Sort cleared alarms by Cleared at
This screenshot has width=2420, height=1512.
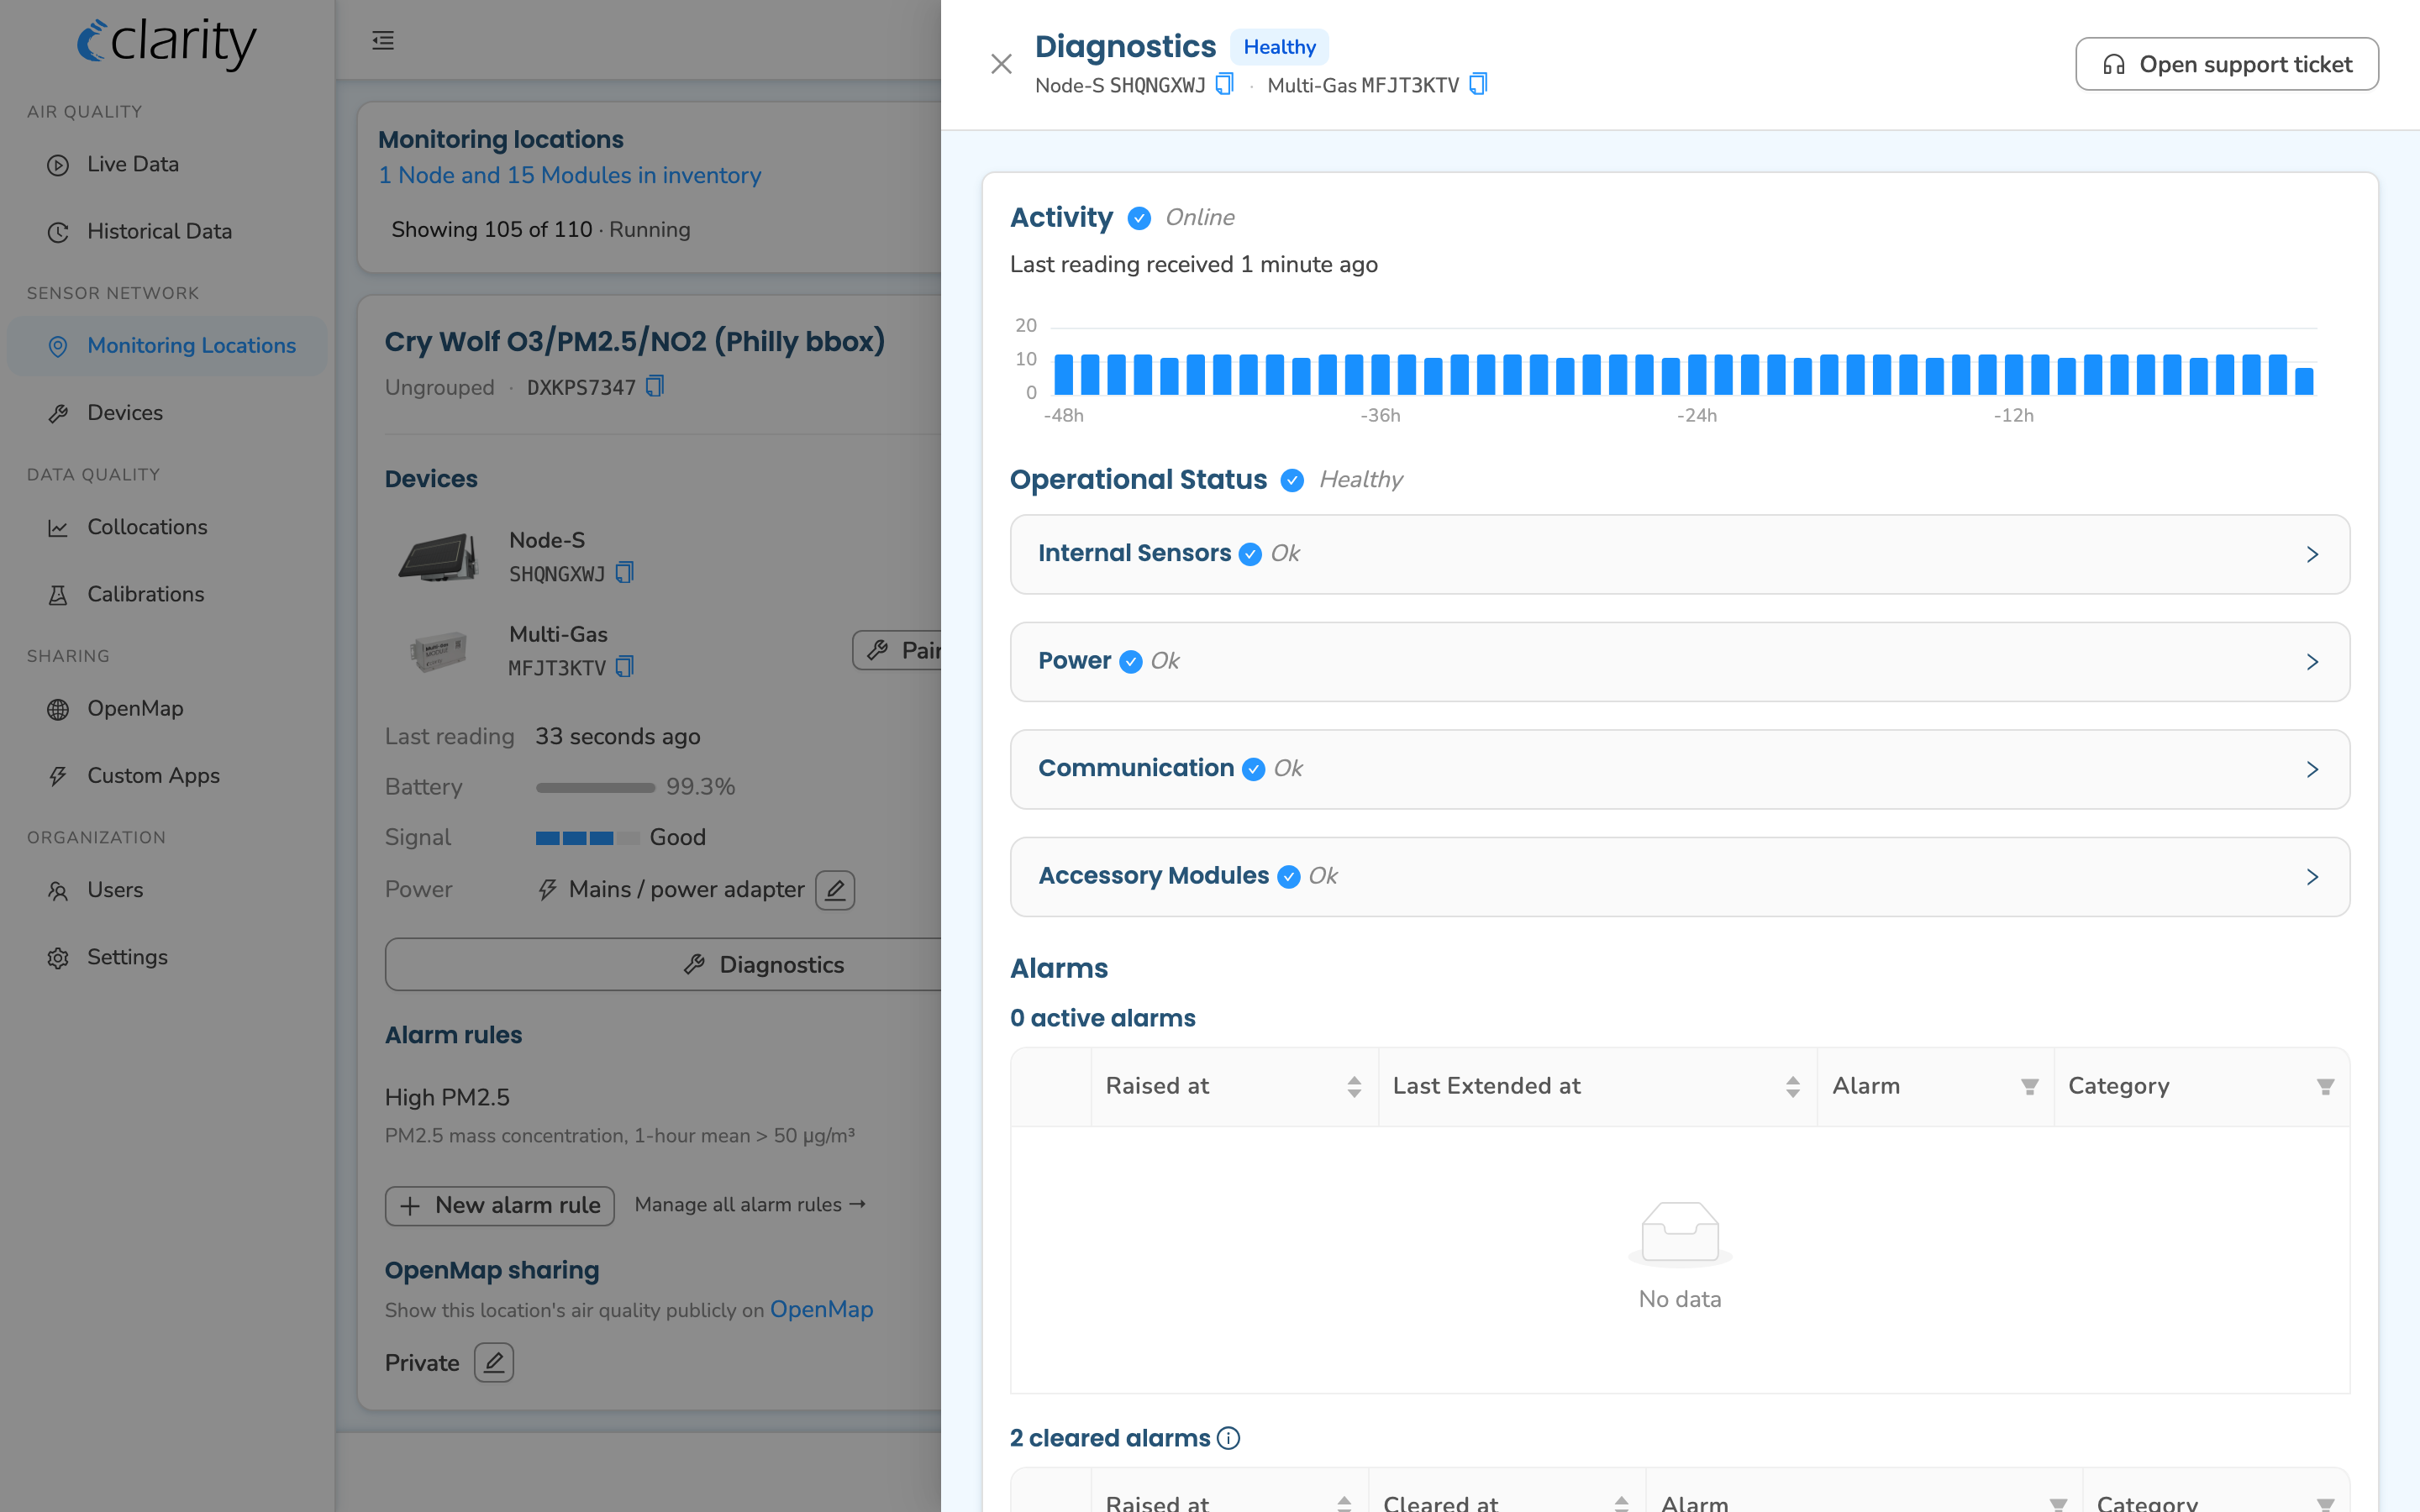1621,1503
